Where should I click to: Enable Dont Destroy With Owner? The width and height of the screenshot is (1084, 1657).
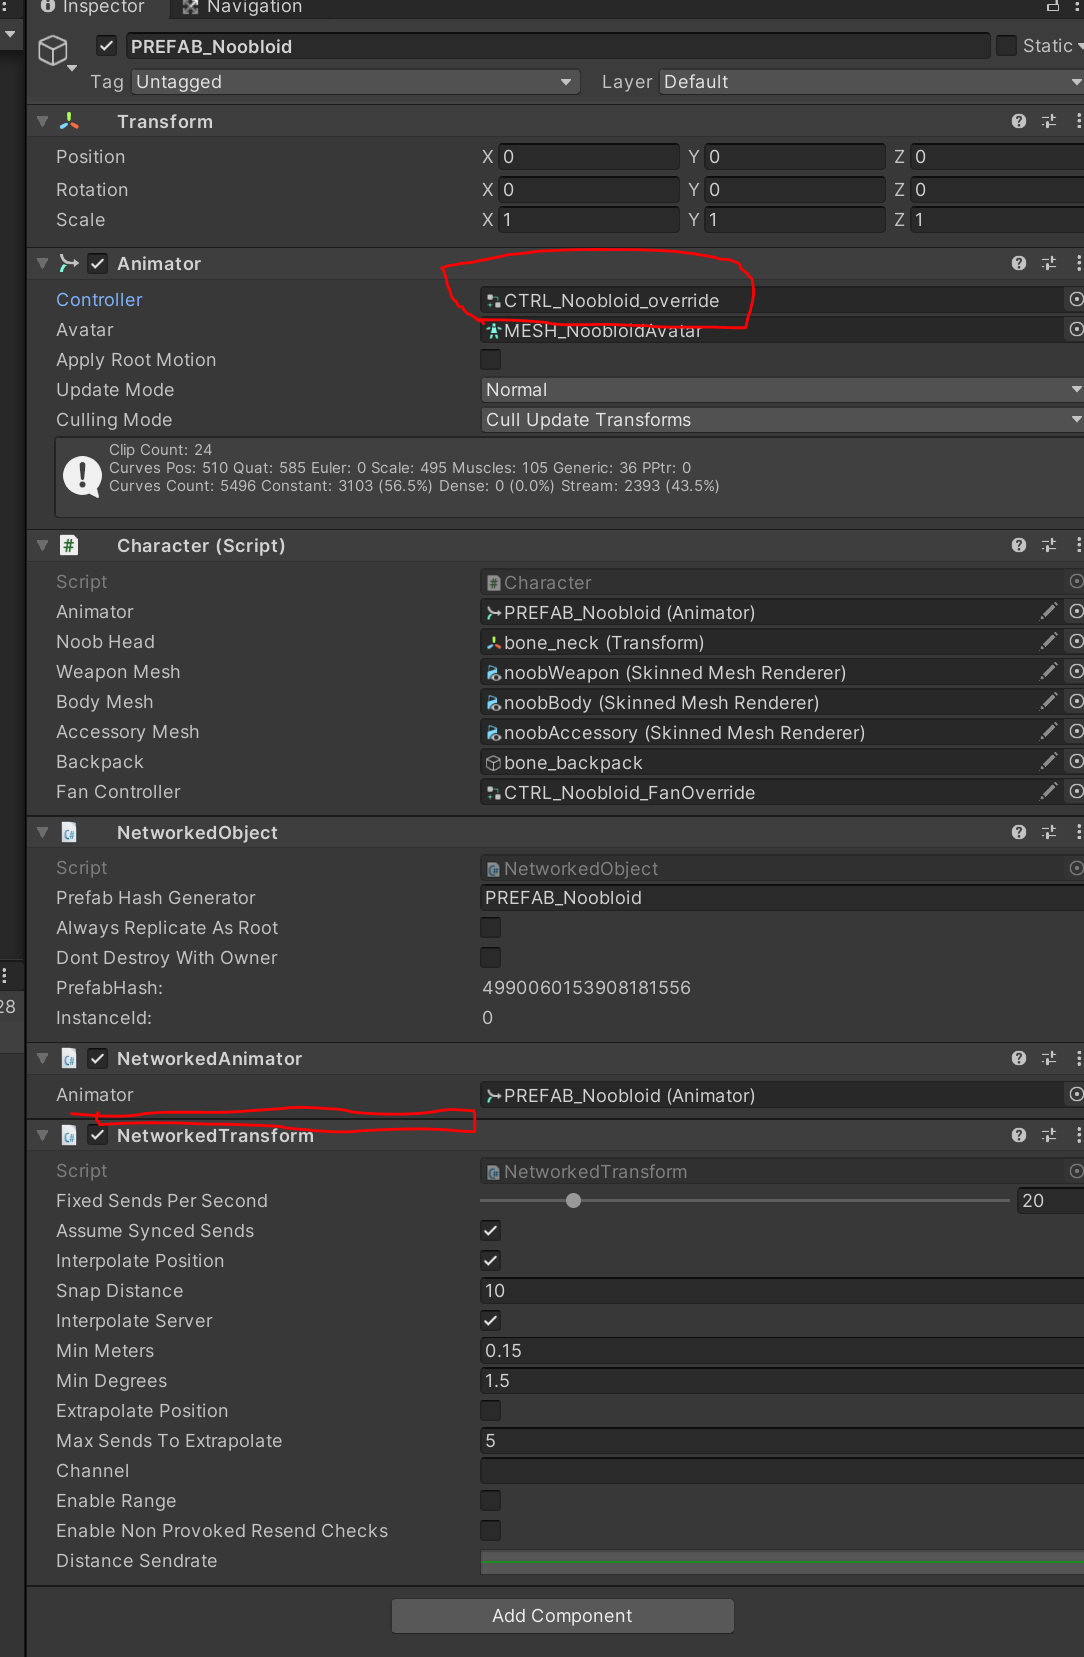point(491,957)
